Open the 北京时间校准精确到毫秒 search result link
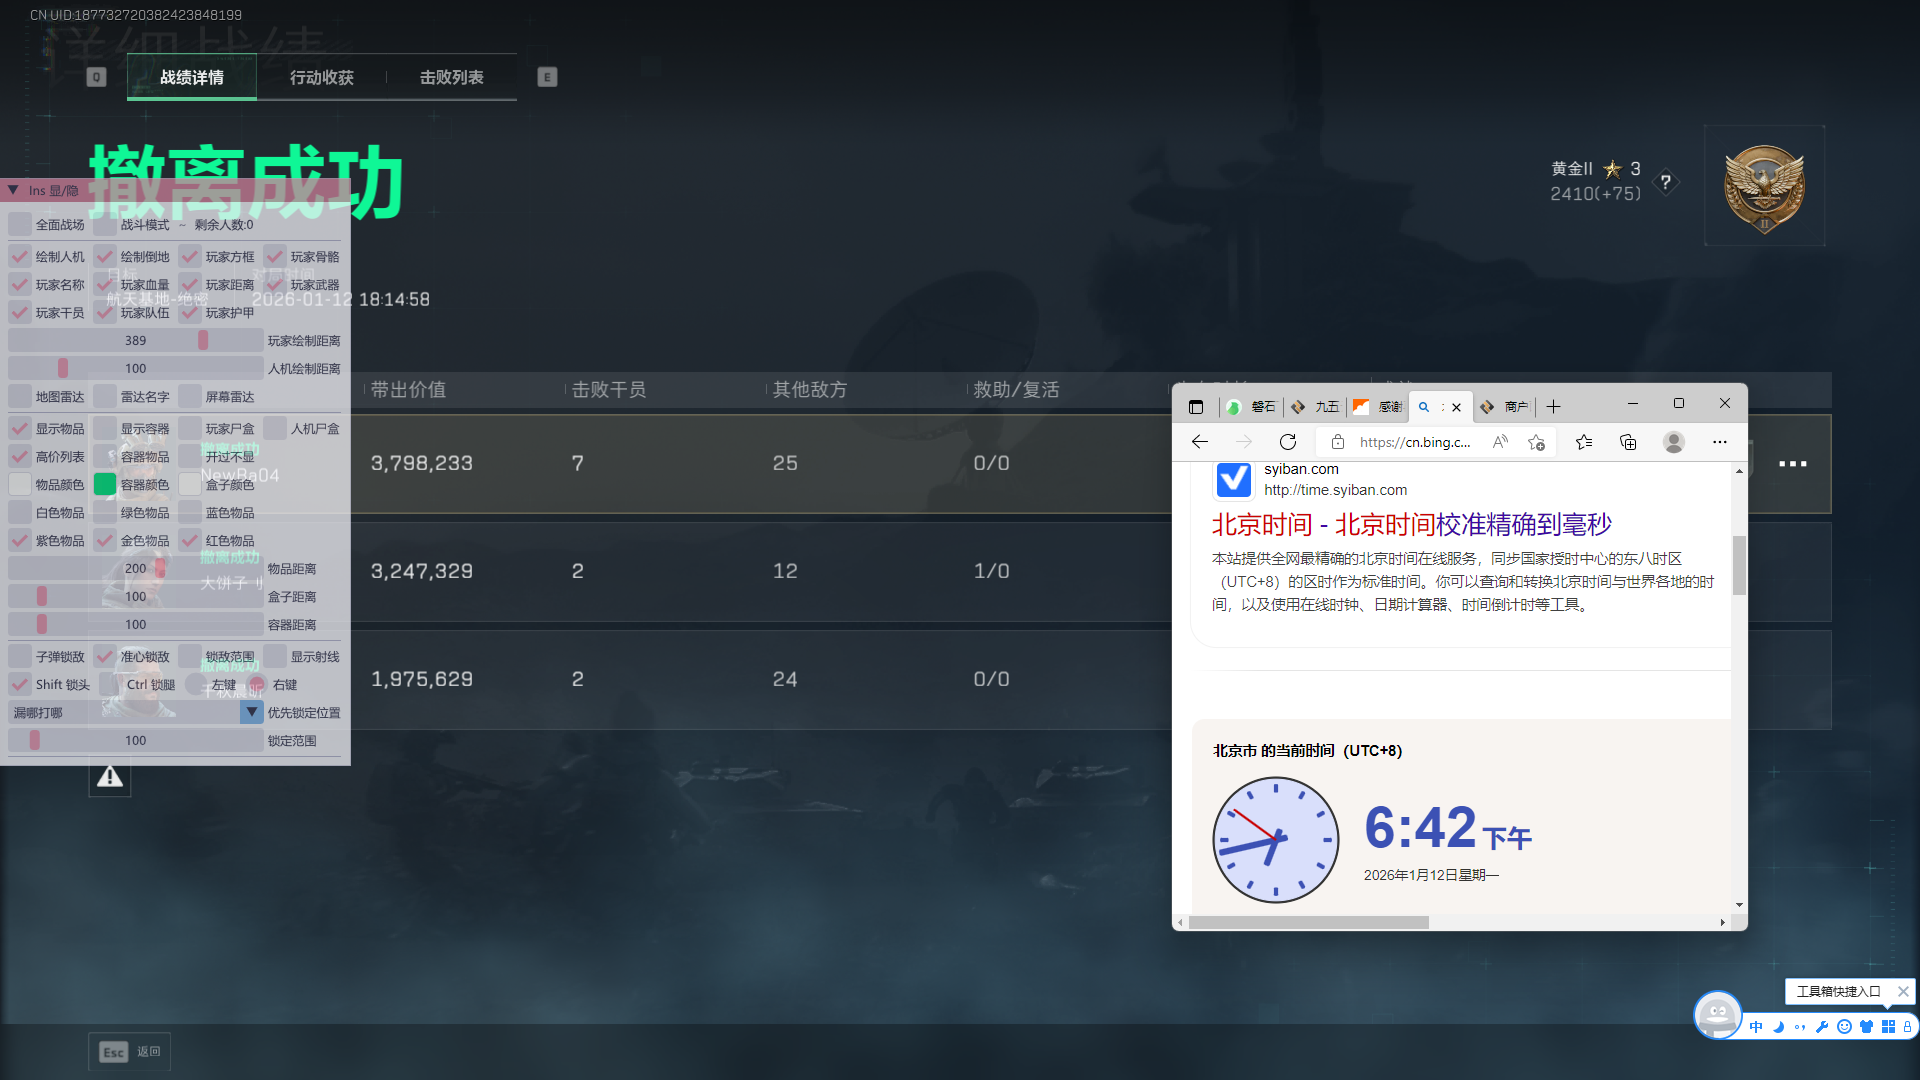 [1411, 525]
